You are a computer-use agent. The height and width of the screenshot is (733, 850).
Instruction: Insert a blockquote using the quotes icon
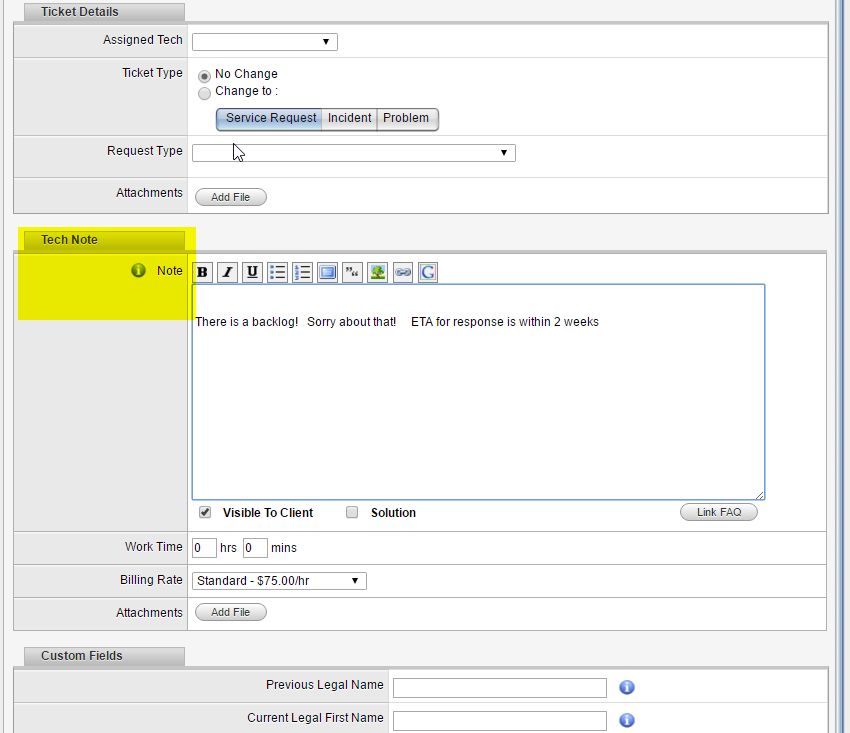pyautogui.click(x=352, y=272)
